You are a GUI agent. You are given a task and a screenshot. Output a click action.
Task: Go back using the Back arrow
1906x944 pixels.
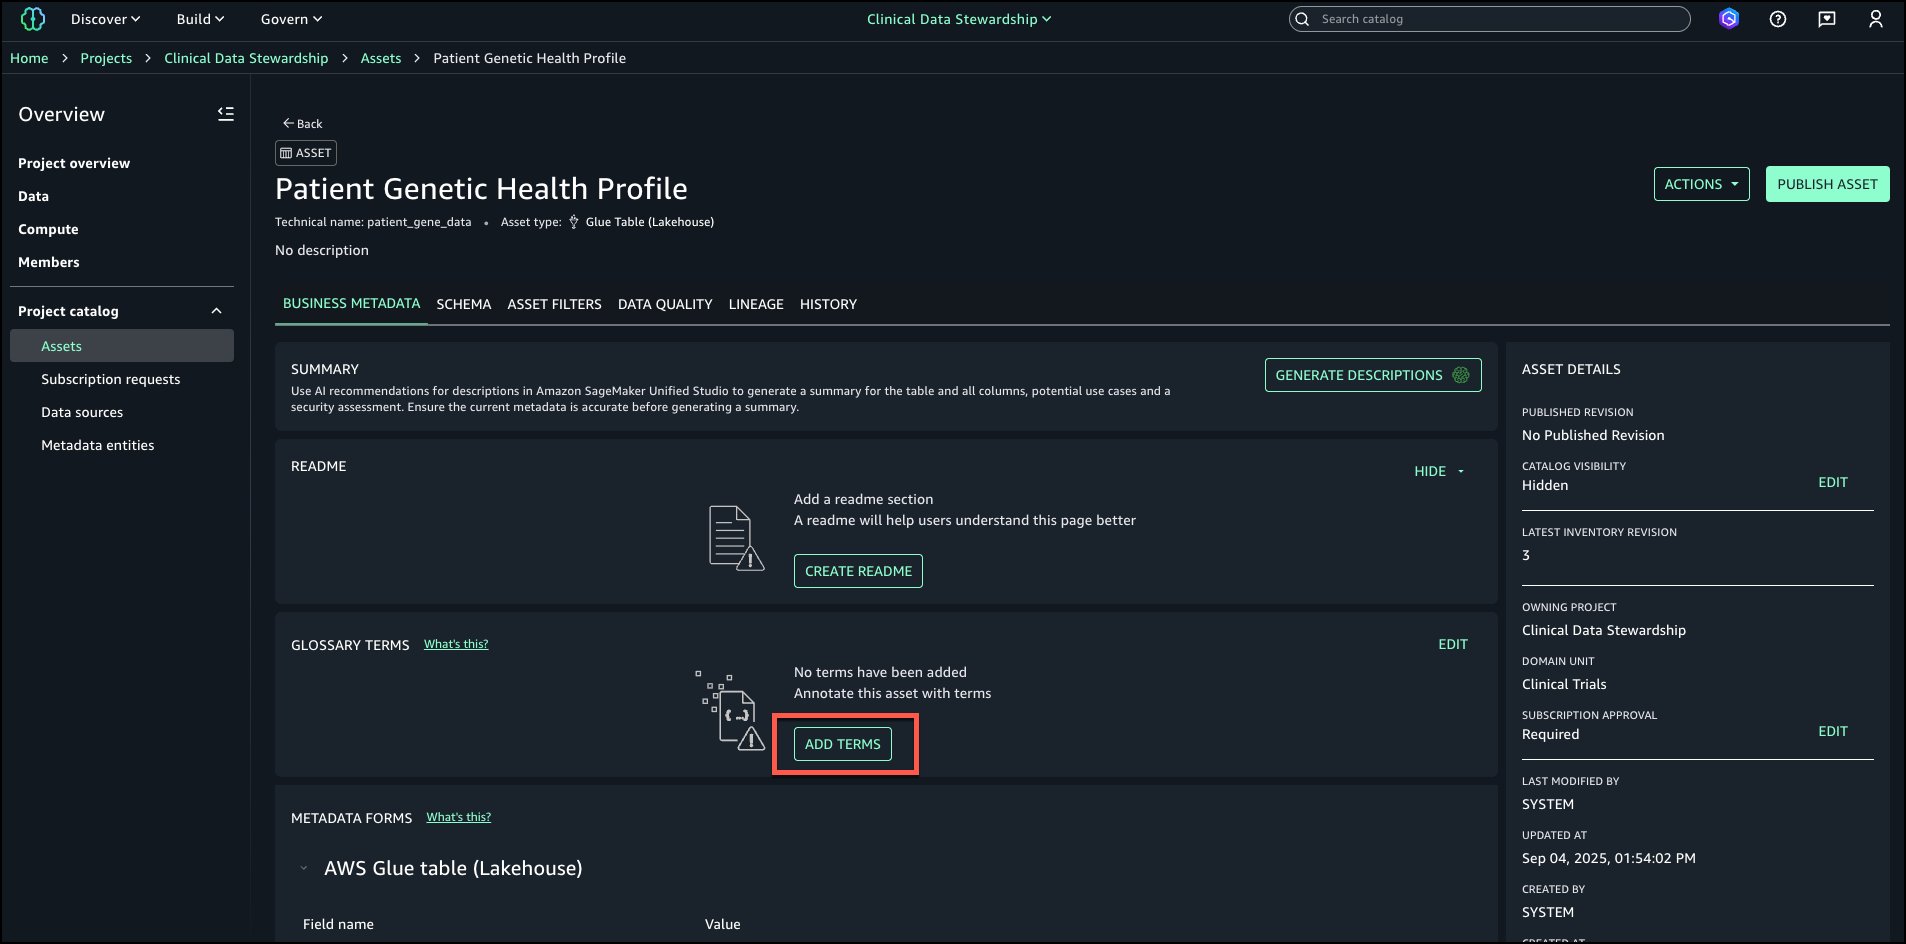click(302, 123)
